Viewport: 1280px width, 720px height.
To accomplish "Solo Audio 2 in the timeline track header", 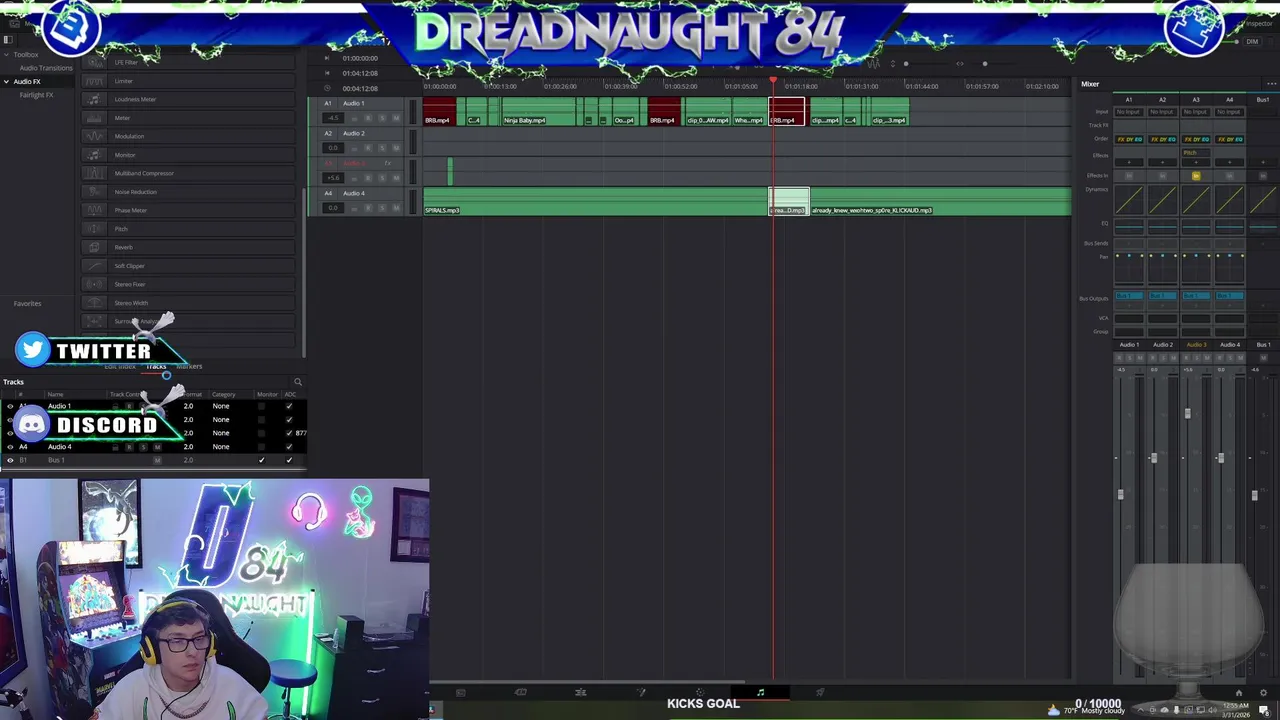I will pyautogui.click(x=382, y=148).
